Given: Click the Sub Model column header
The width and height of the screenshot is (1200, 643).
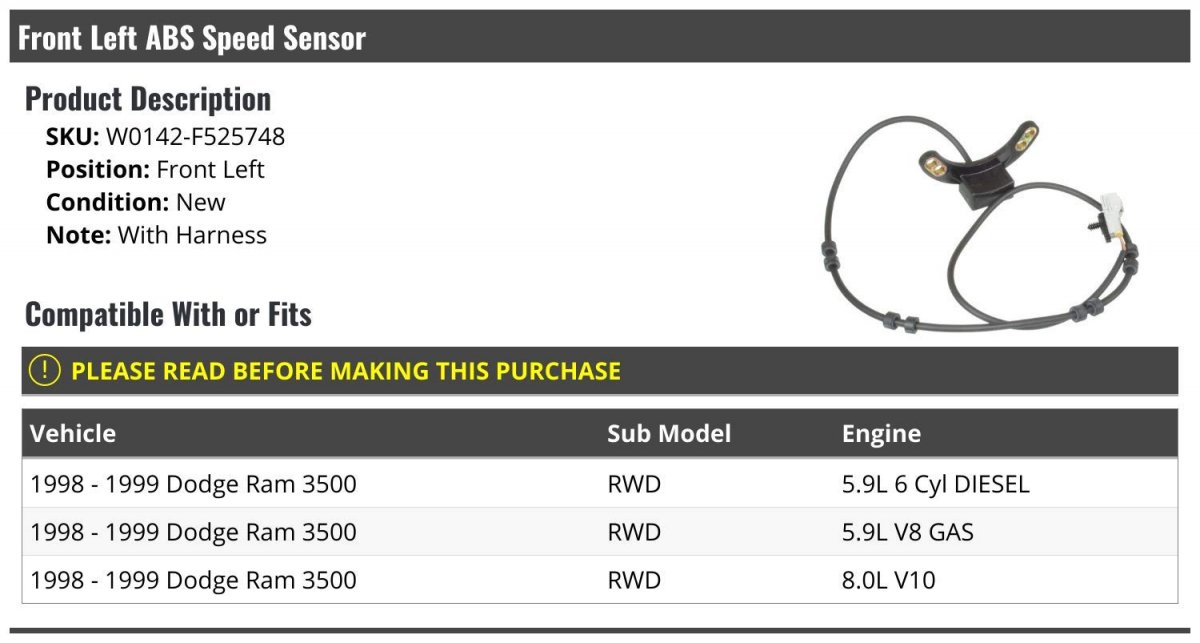Looking at the screenshot, I should (x=669, y=433).
